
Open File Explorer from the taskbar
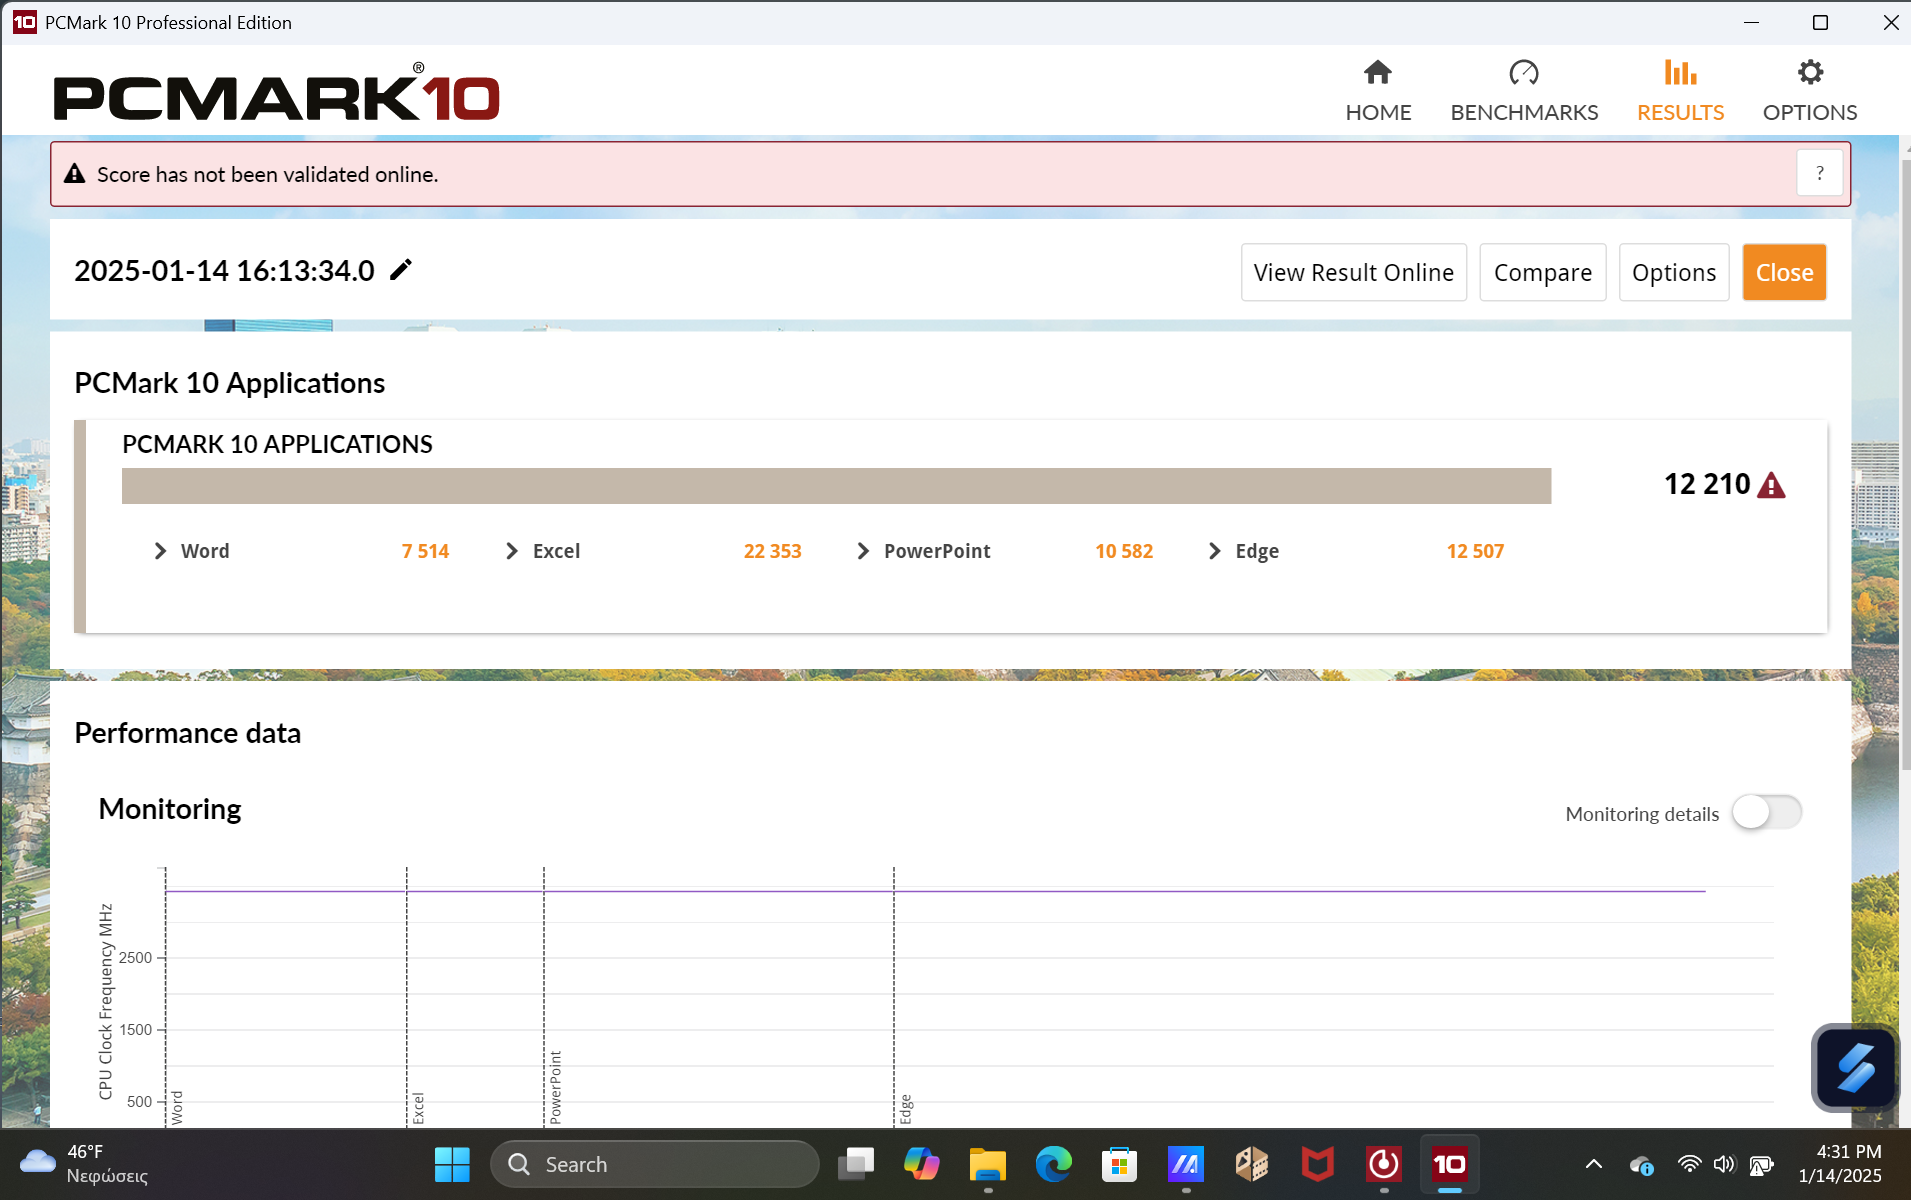click(x=987, y=1164)
